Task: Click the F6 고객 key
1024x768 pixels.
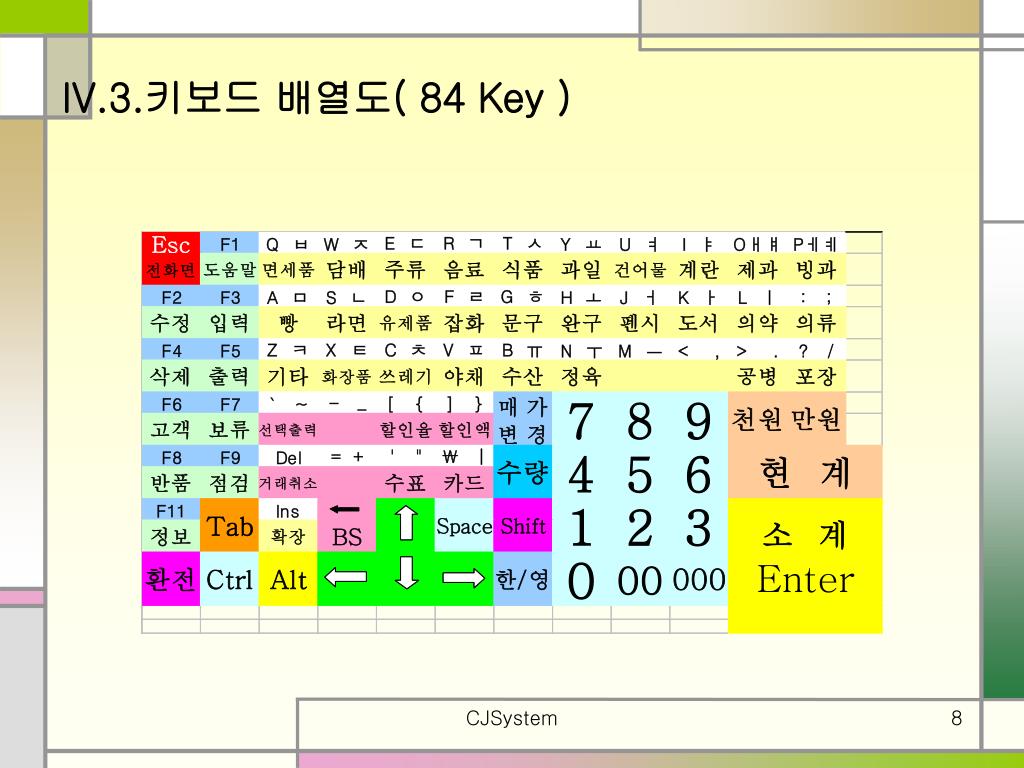Action: (x=170, y=419)
